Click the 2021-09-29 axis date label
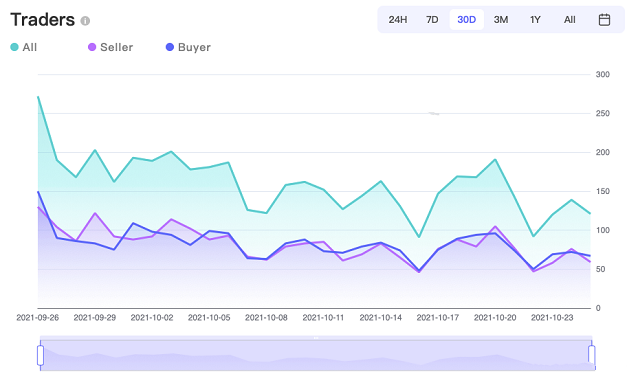Viewport: 632px width, 382px height. click(95, 318)
